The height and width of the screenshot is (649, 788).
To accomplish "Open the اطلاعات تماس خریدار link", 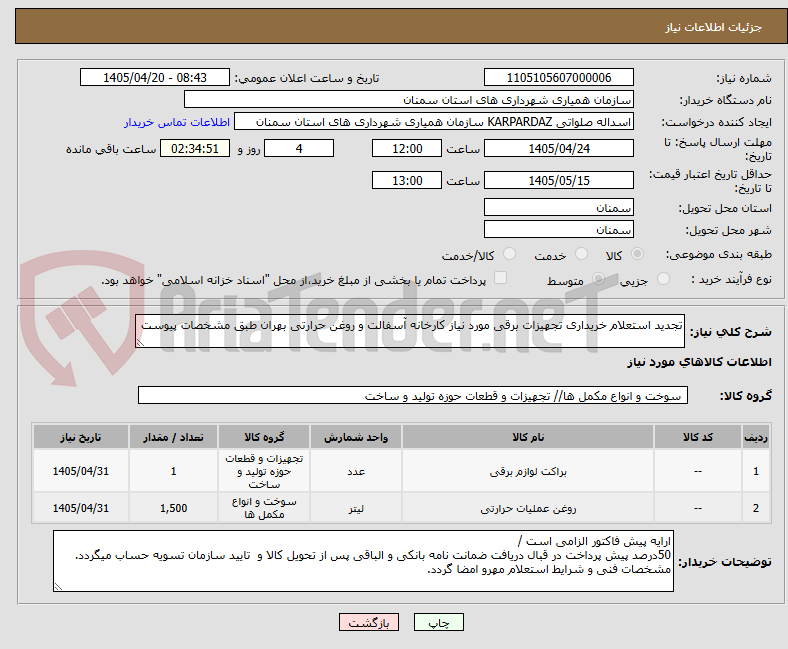I will (x=177, y=122).
